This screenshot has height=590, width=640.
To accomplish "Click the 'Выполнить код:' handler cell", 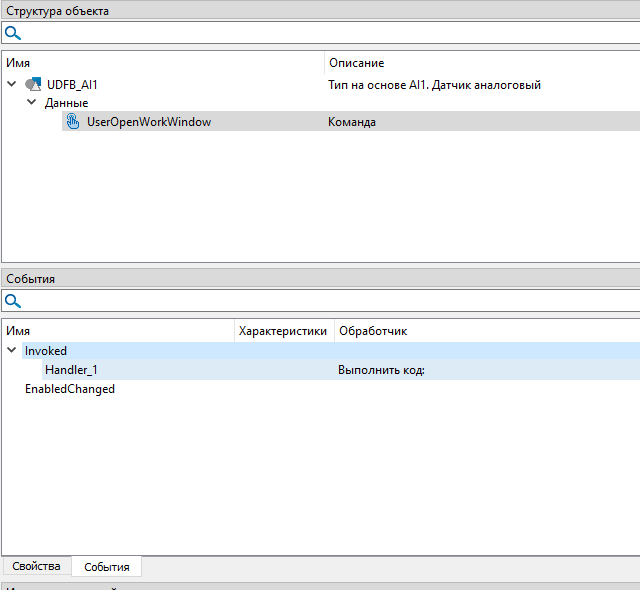I will [x=381, y=370].
